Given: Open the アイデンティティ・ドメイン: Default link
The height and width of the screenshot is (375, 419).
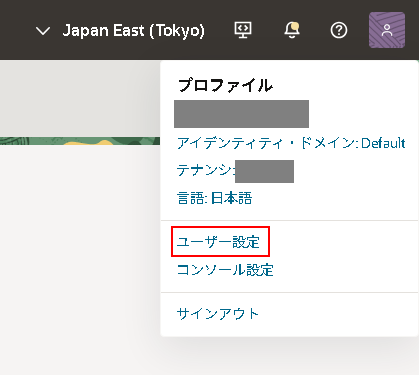Looking at the screenshot, I should 291,143.
